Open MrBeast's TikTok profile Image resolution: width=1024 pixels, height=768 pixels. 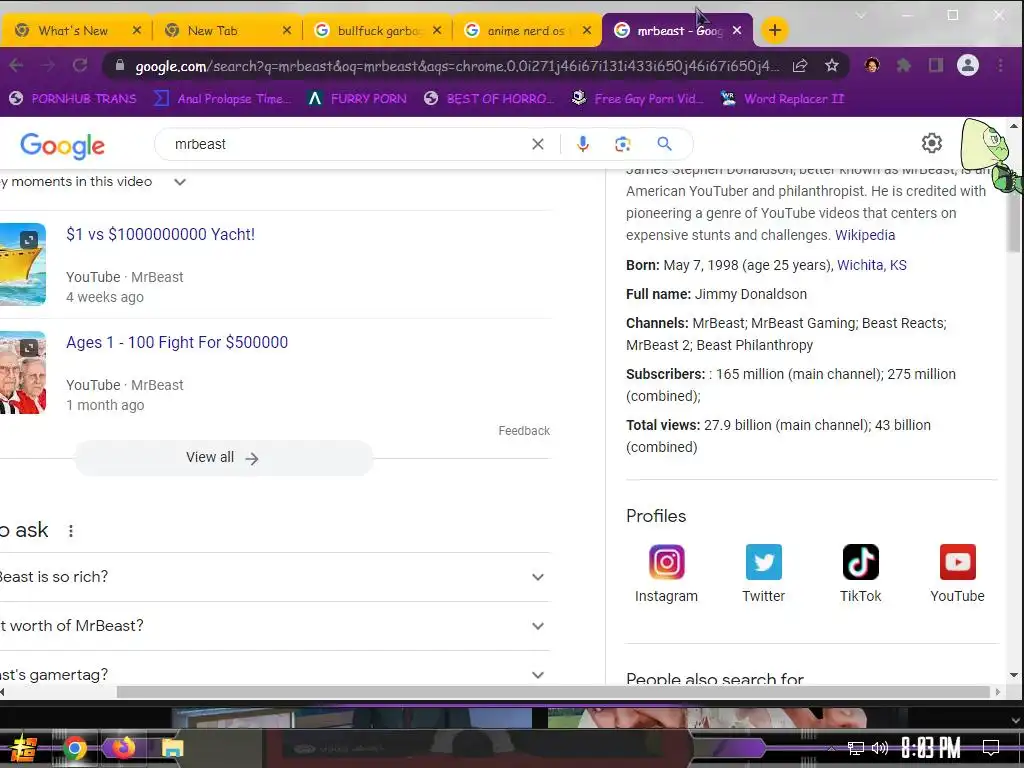[861, 573]
